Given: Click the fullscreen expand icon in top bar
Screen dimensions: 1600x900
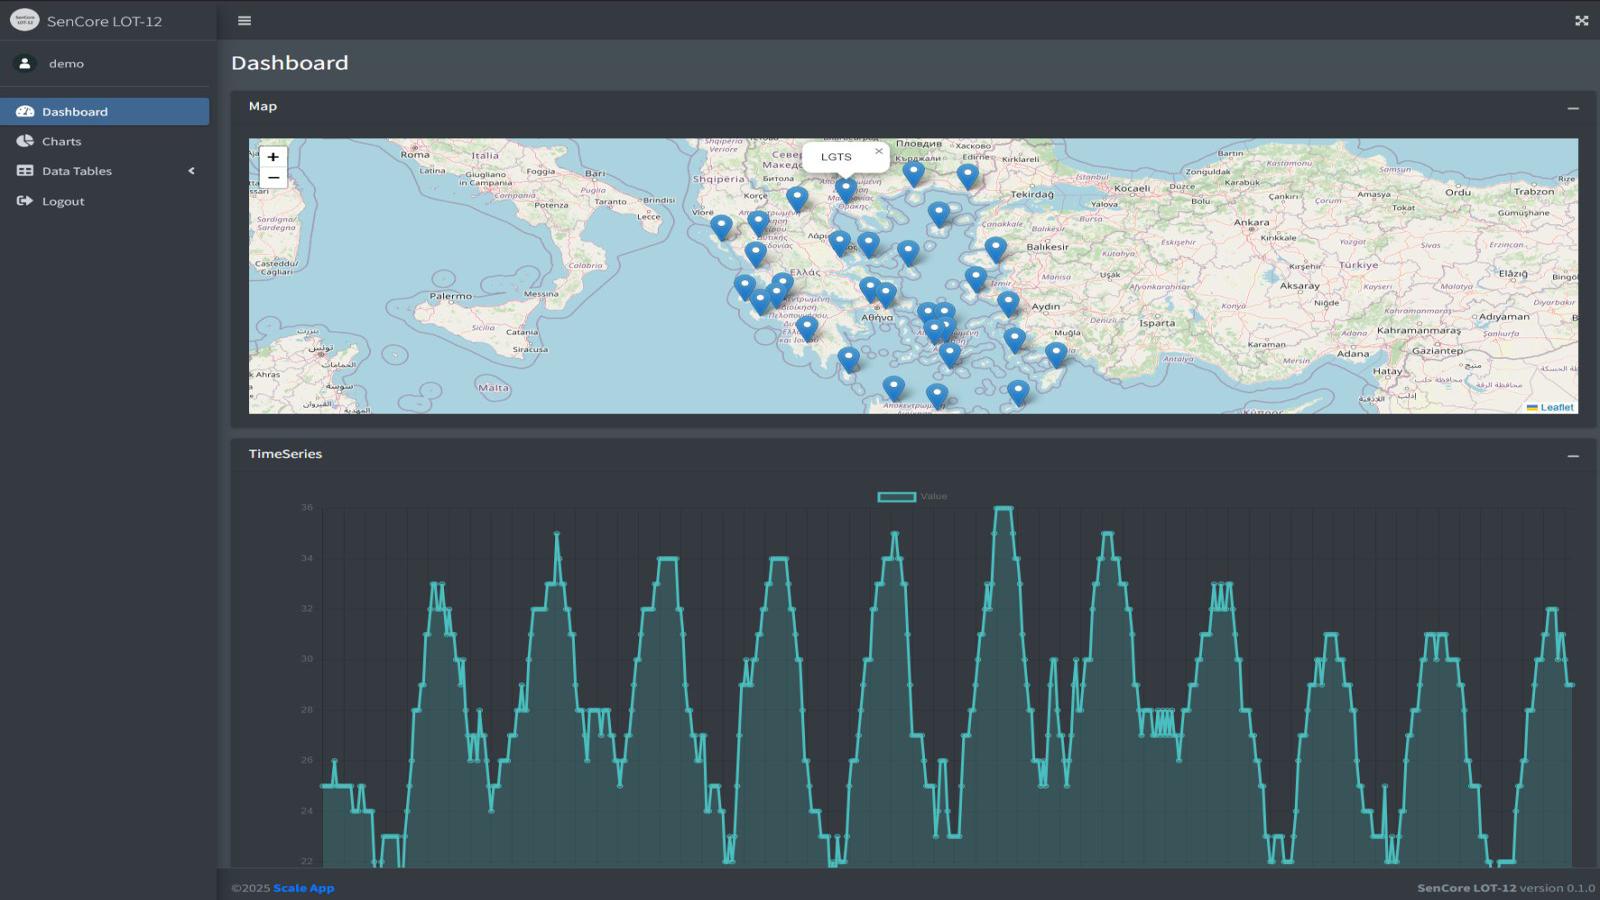Looking at the screenshot, I should pos(1581,21).
